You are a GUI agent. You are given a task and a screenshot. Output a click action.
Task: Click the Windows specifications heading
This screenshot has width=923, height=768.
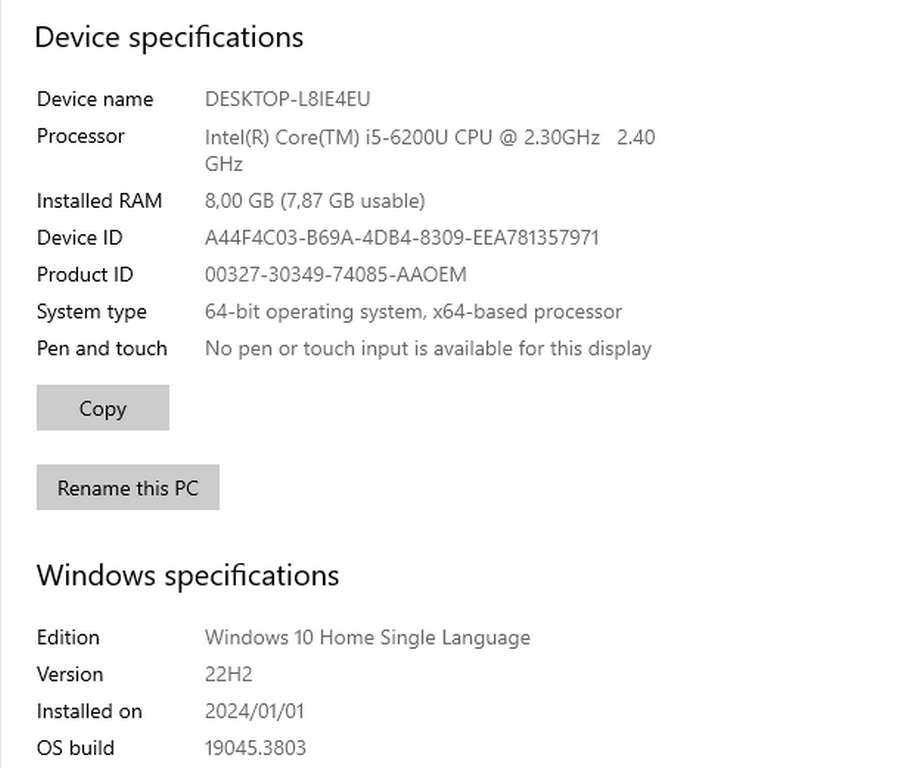188,575
